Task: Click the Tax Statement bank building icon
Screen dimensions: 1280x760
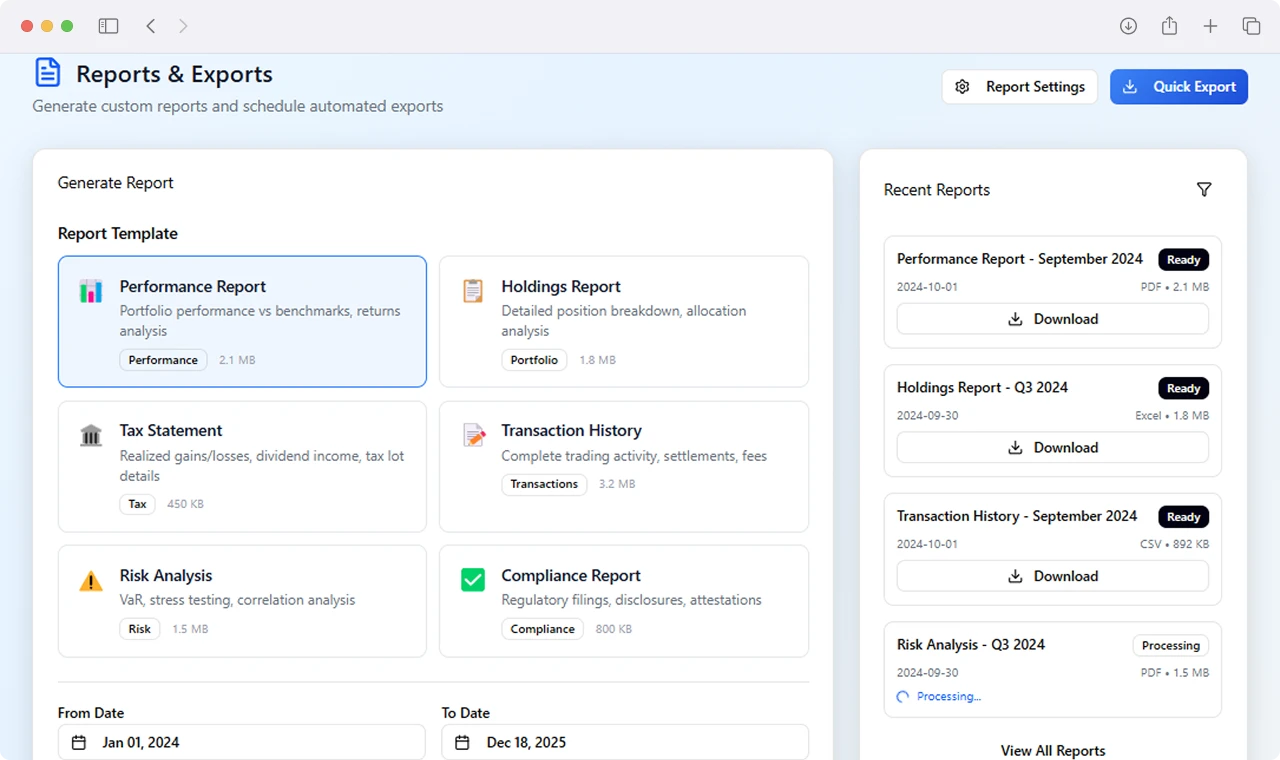Action: coord(91,435)
